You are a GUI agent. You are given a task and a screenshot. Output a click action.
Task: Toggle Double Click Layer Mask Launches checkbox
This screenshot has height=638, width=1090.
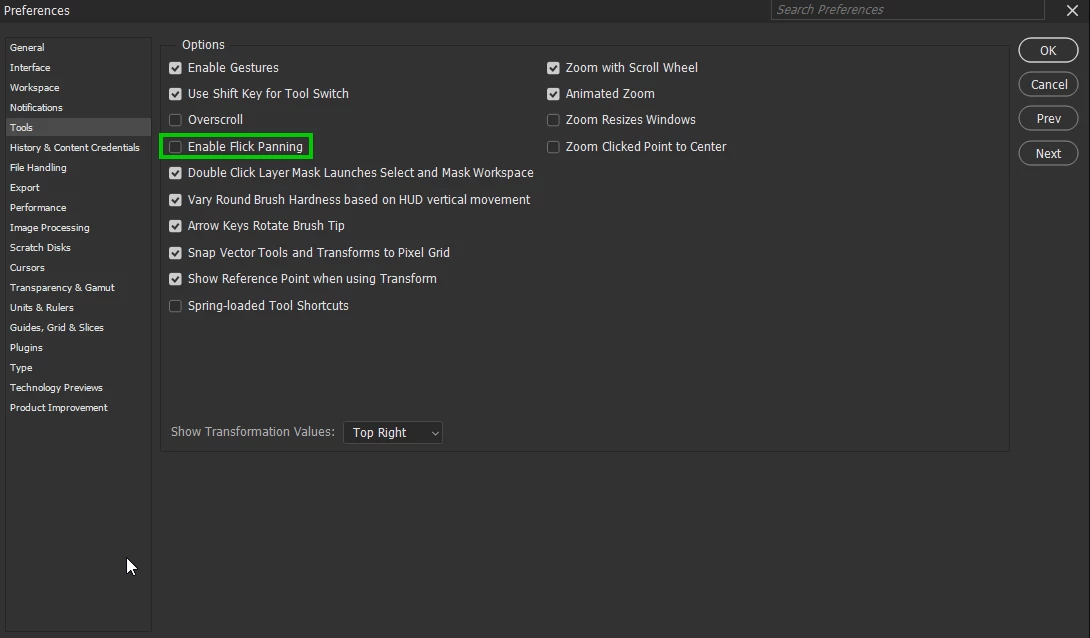[175, 173]
